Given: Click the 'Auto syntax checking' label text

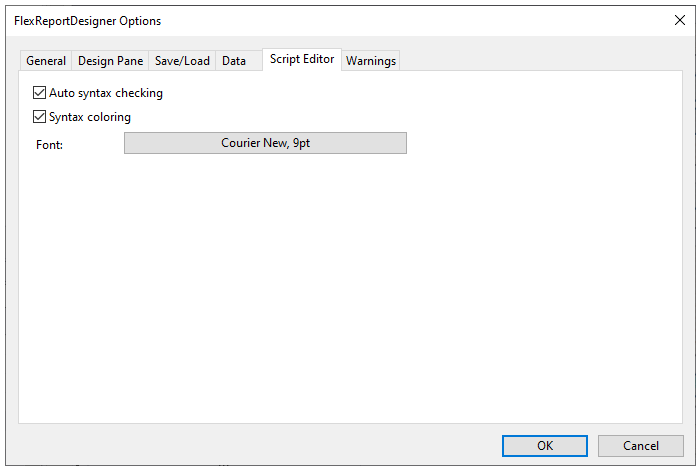Looking at the screenshot, I should [106, 93].
